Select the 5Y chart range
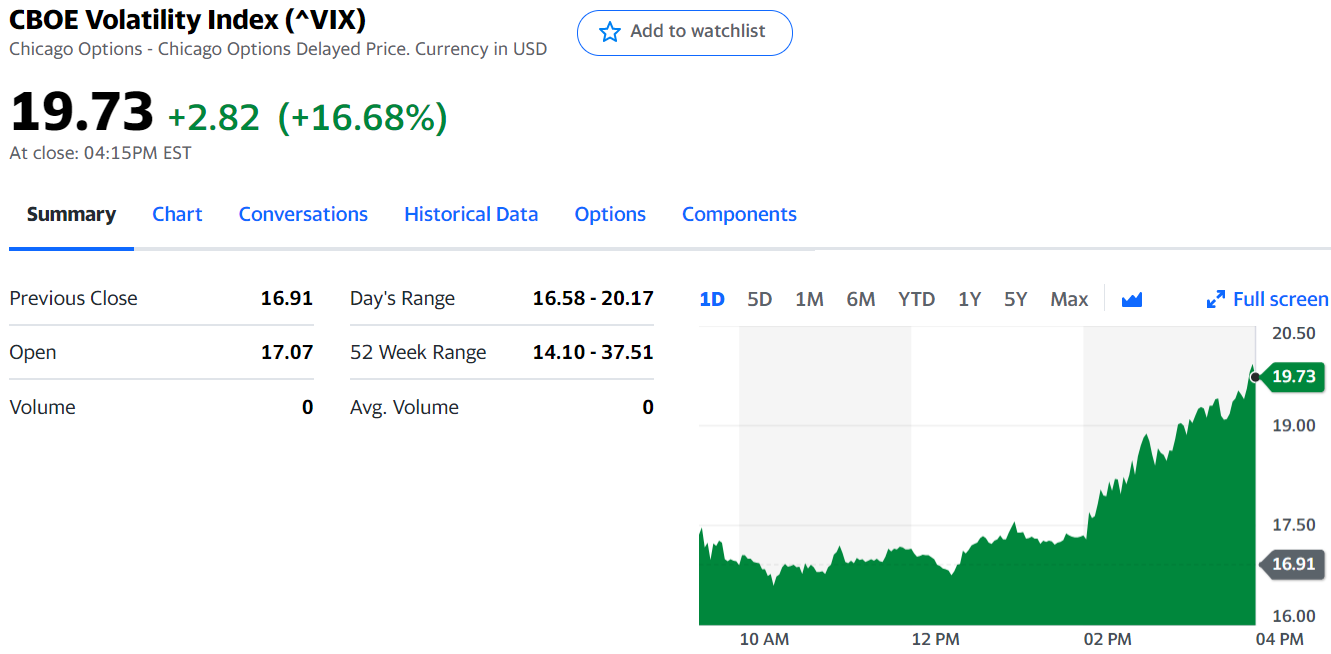1331x654 pixels. pos(1016,299)
